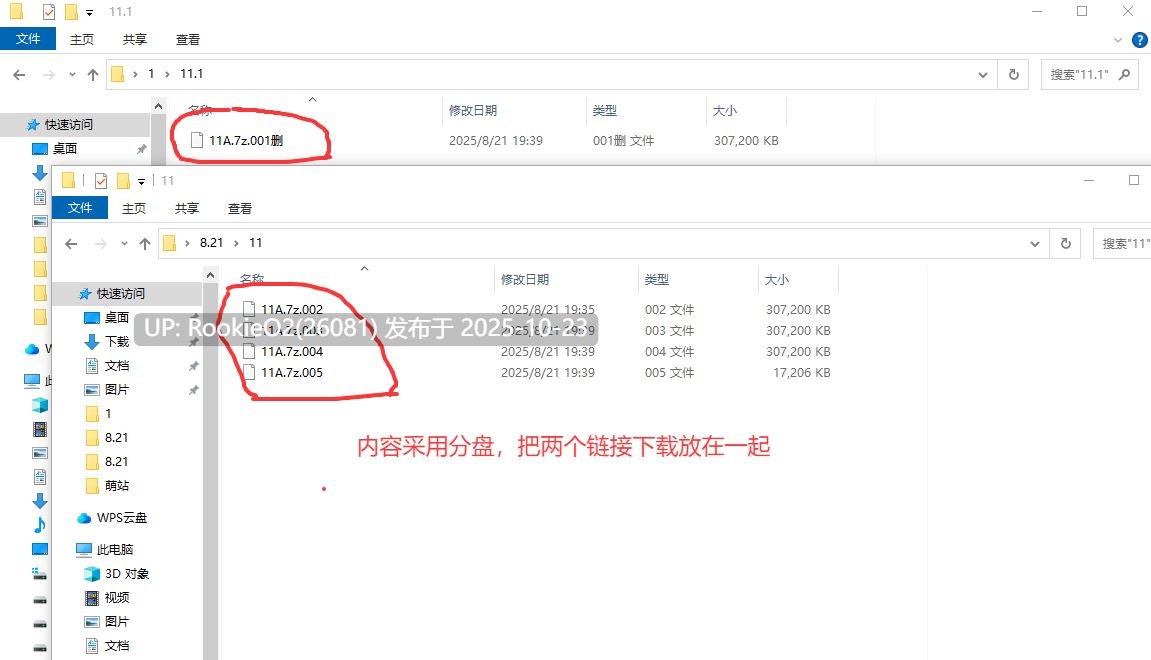The height and width of the screenshot is (660, 1151).
Task: Open the first 8.21 folder in the sidebar
Action: 116,438
